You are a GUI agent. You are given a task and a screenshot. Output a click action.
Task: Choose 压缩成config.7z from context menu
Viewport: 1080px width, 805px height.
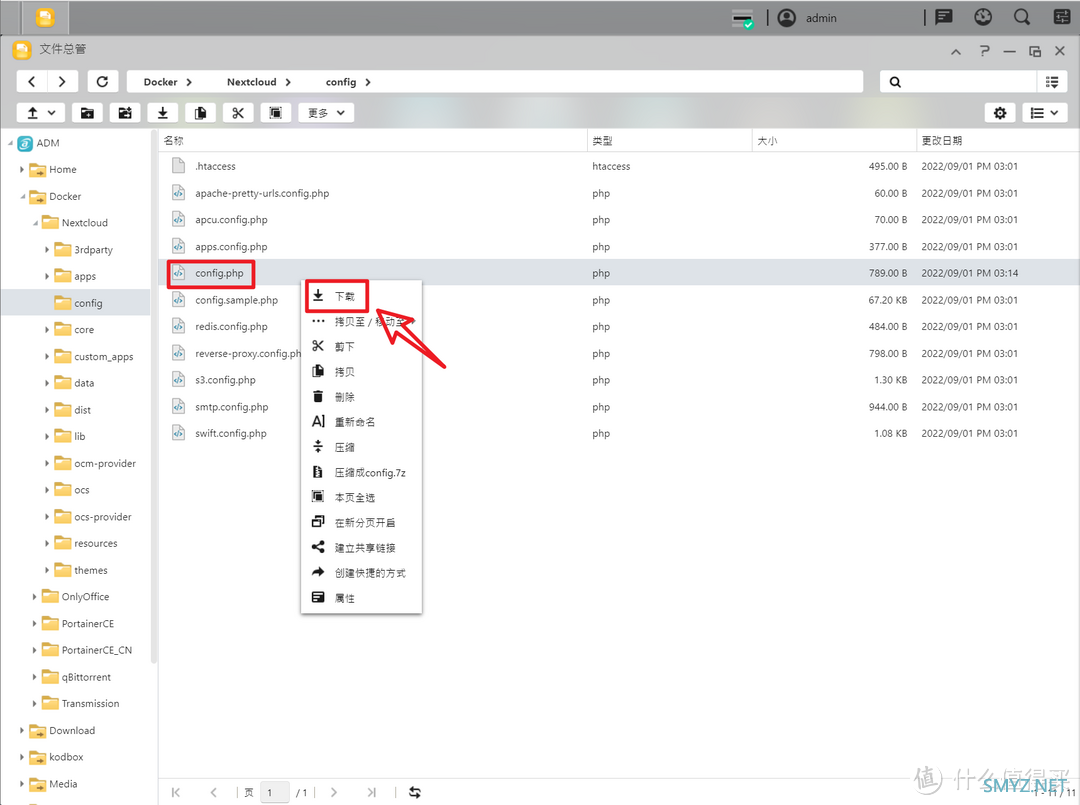(x=361, y=472)
